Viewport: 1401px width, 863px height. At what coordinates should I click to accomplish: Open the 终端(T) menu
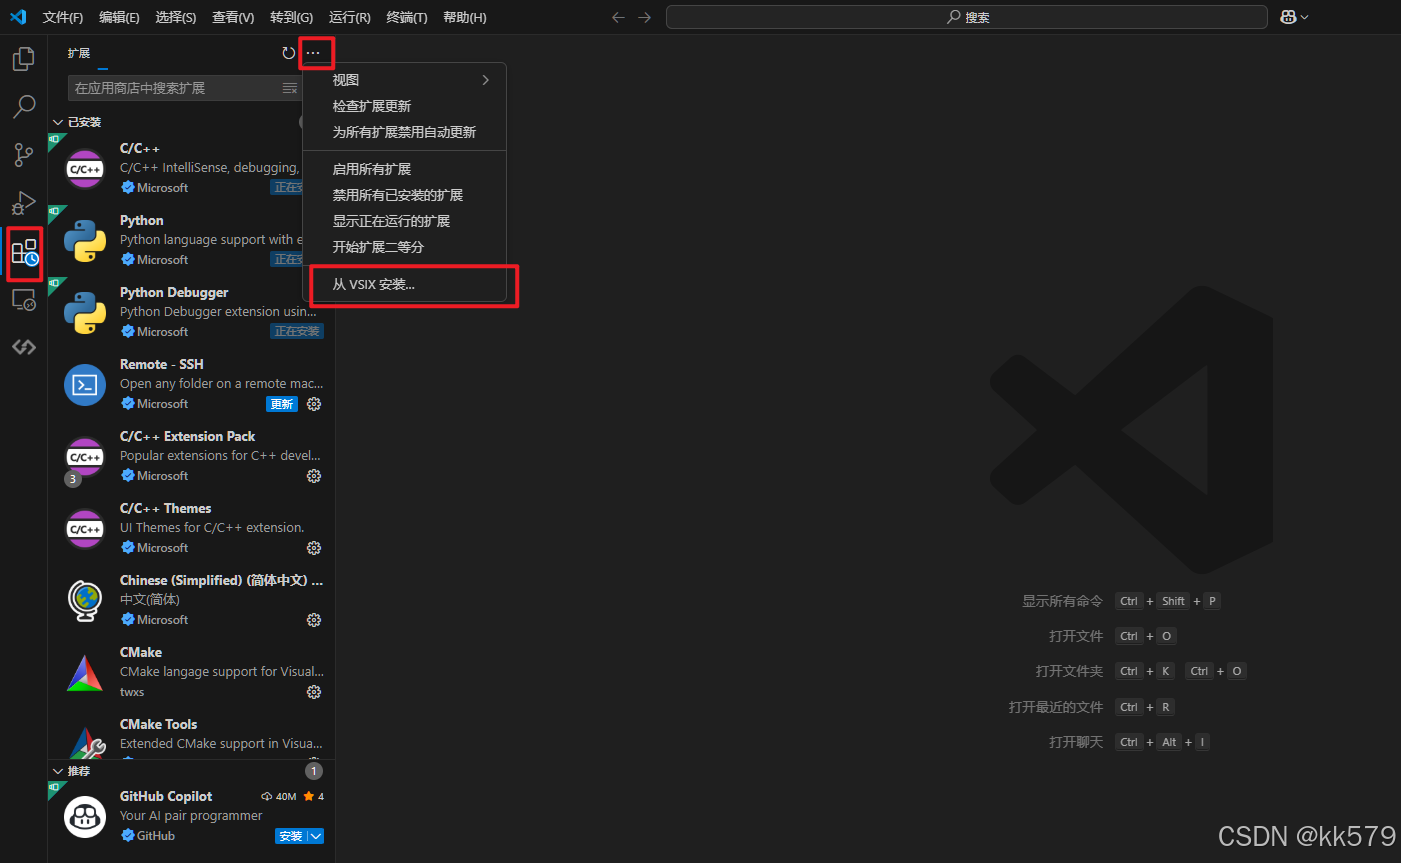click(x=407, y=17)
